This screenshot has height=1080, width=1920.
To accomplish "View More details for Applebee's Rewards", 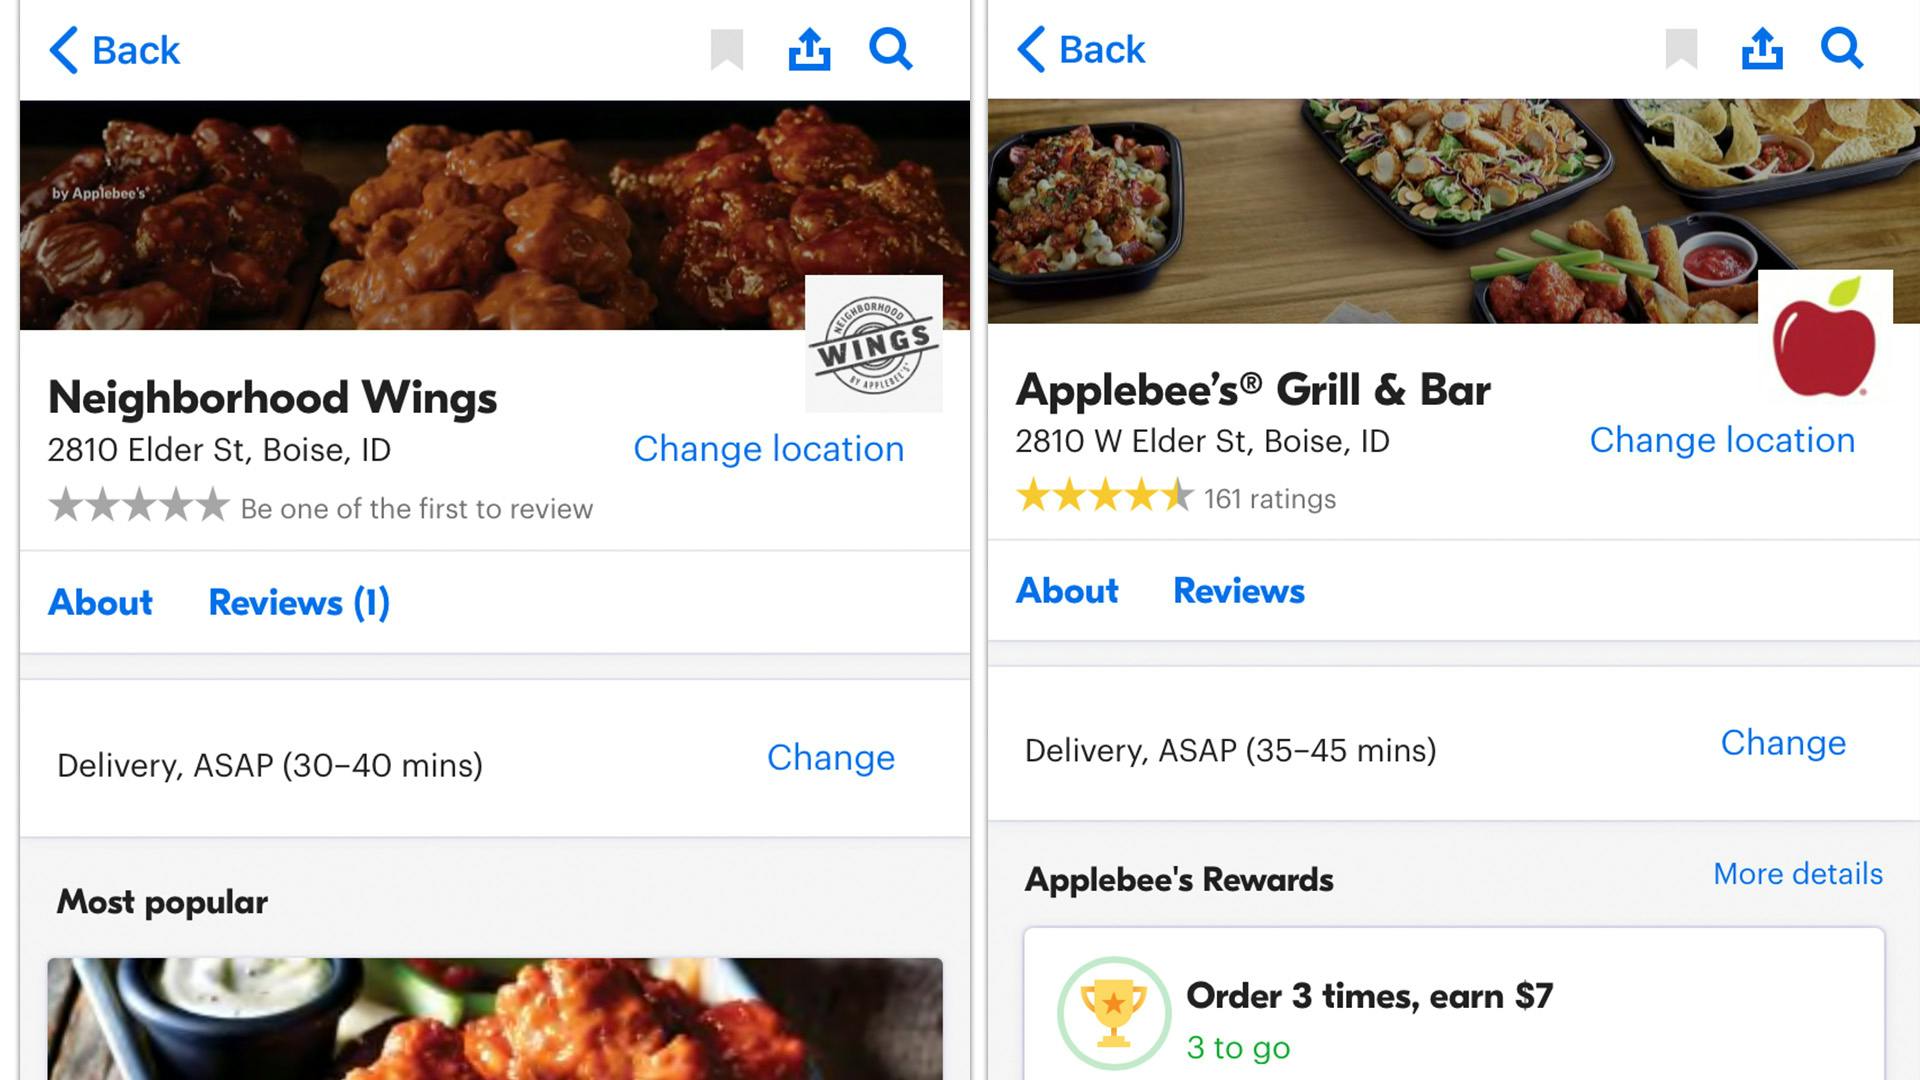I will pyautogui.click(x=1797, y=874).
